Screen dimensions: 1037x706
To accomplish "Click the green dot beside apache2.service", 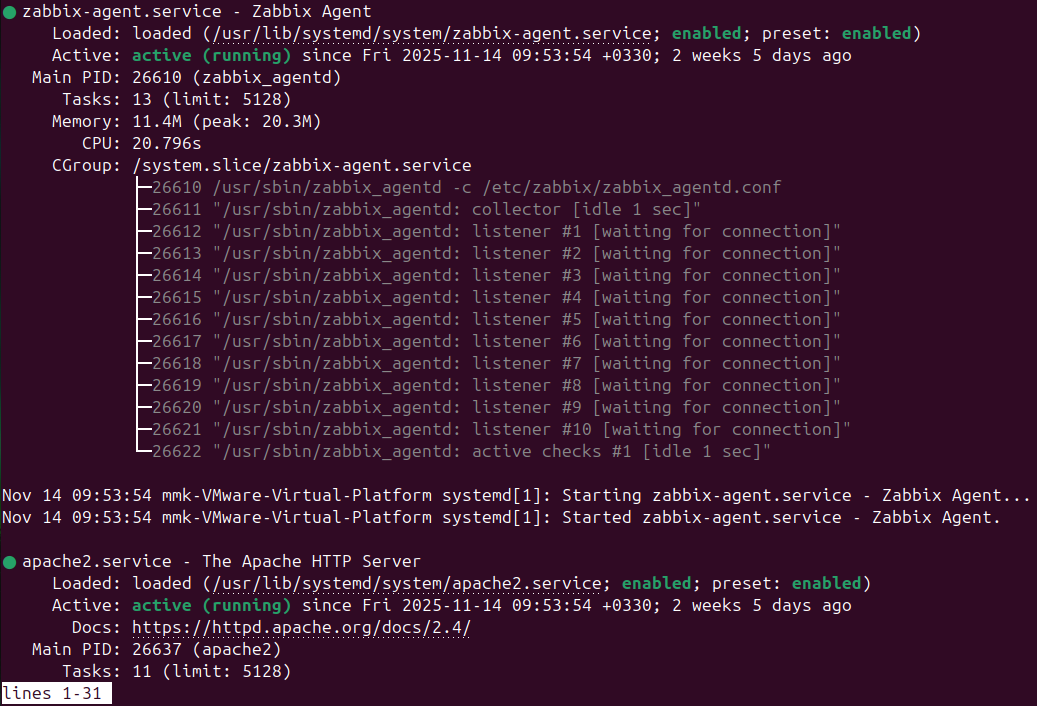I will (9, 562).
